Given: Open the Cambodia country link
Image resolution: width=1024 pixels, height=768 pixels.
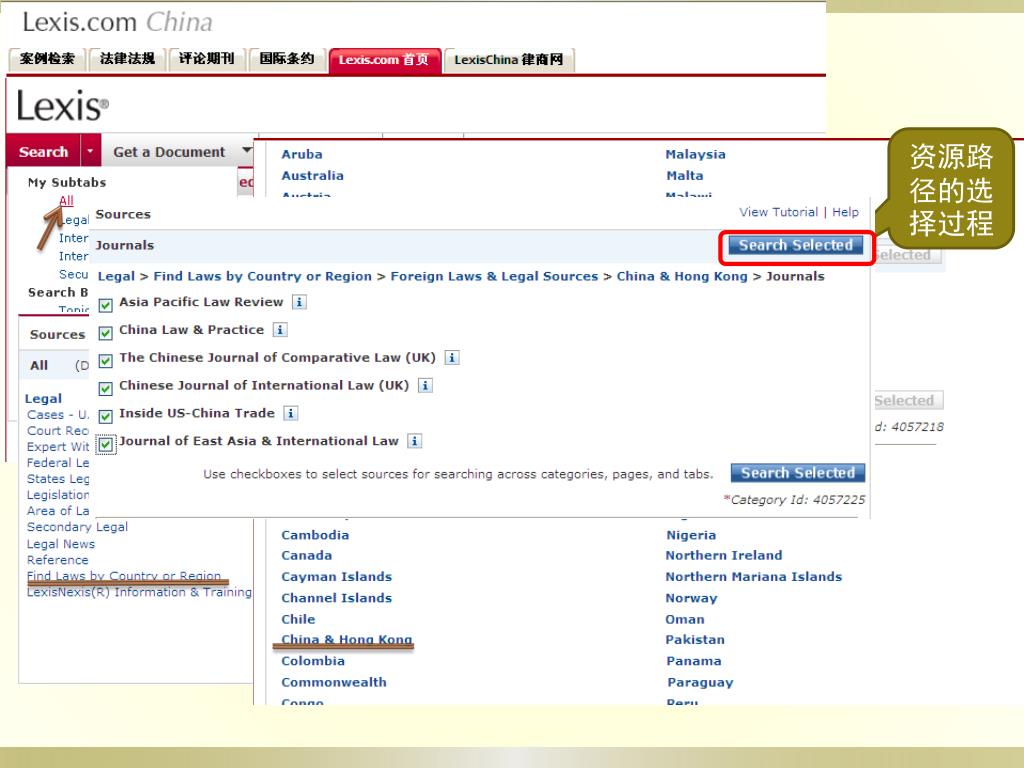Looking at the screenshot, I should [x=315, y=535].
